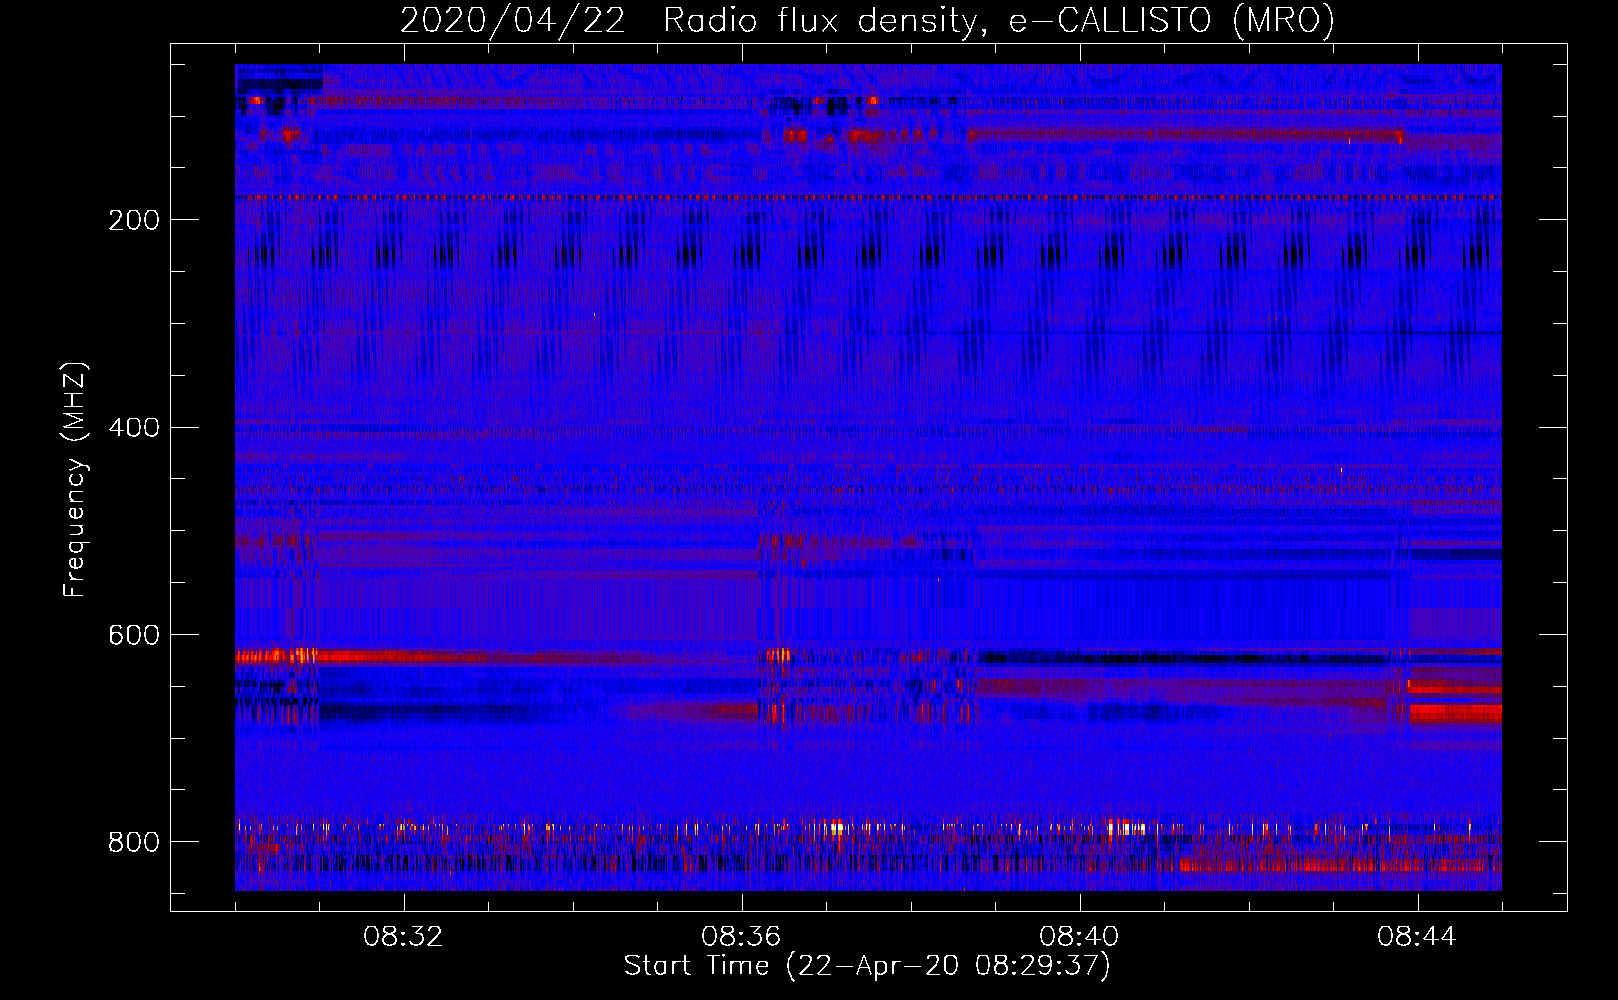
Task: Click the 08:44 time tick label
Action: coord(1417,937)
